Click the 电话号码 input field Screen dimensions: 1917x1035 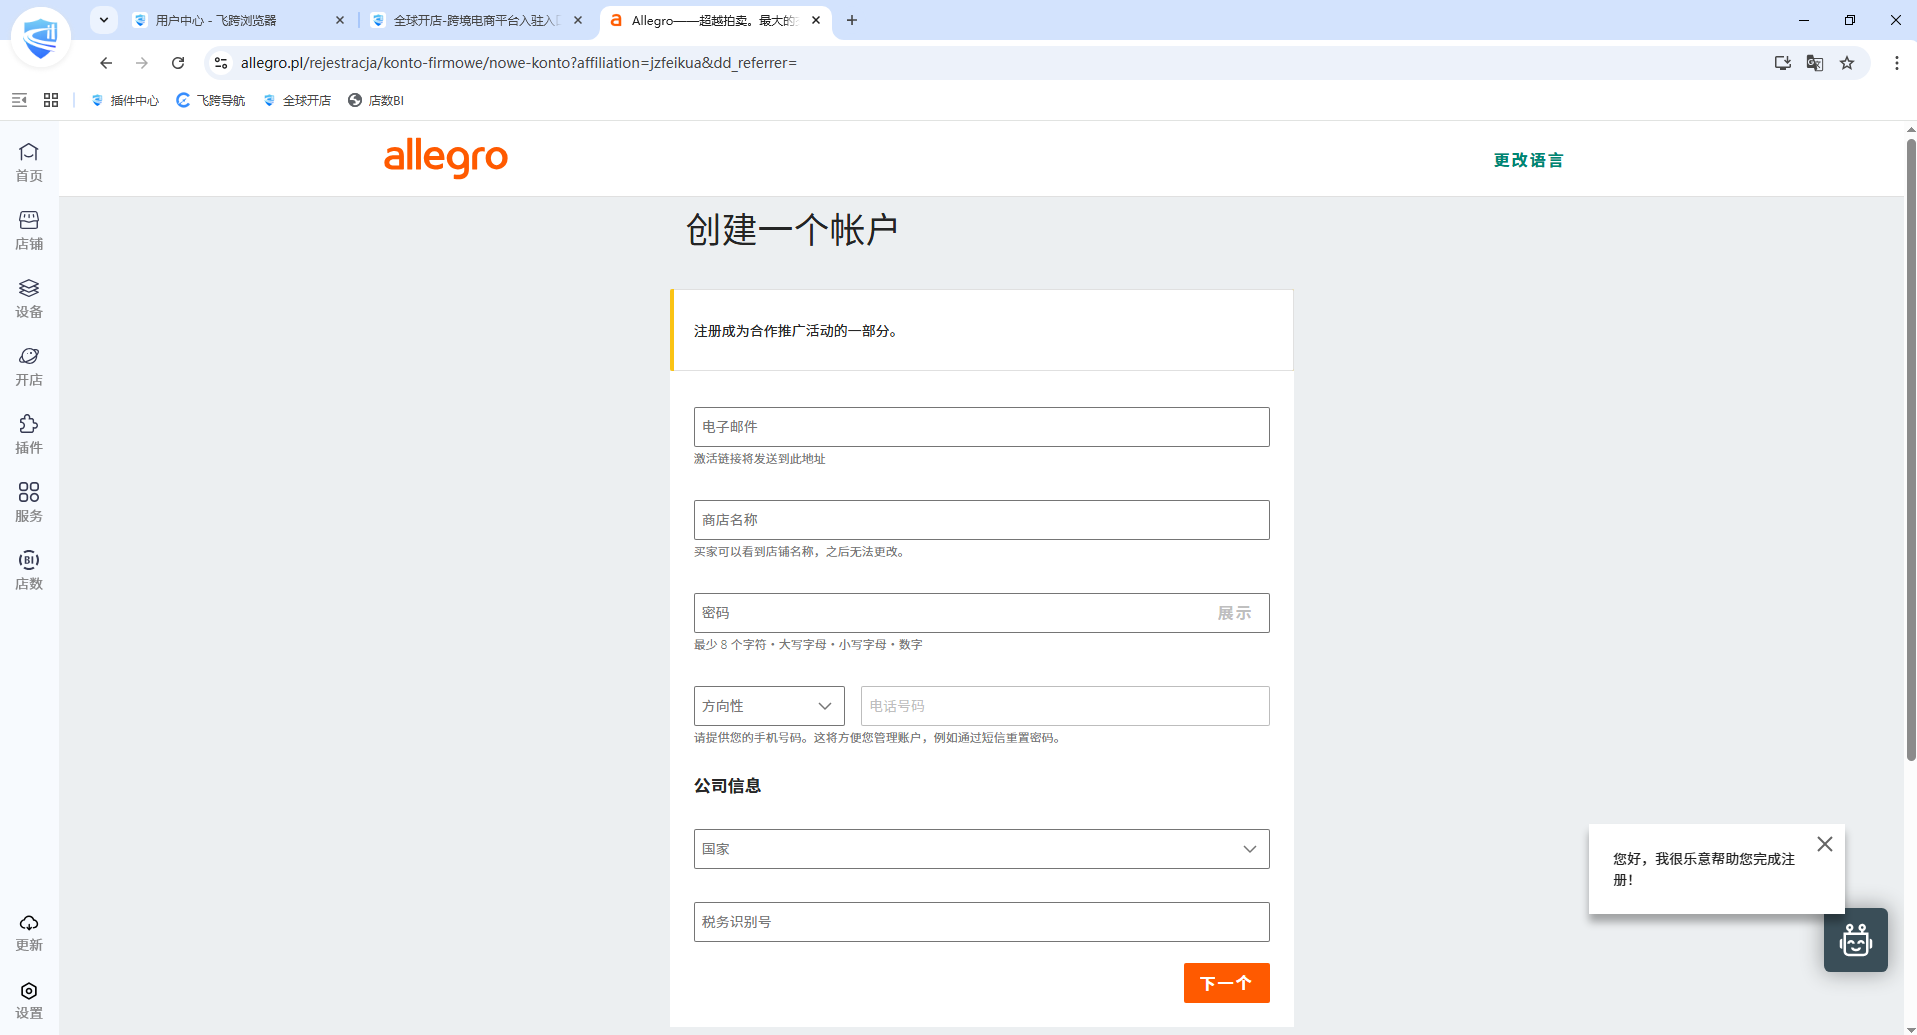coord(1065,706)
